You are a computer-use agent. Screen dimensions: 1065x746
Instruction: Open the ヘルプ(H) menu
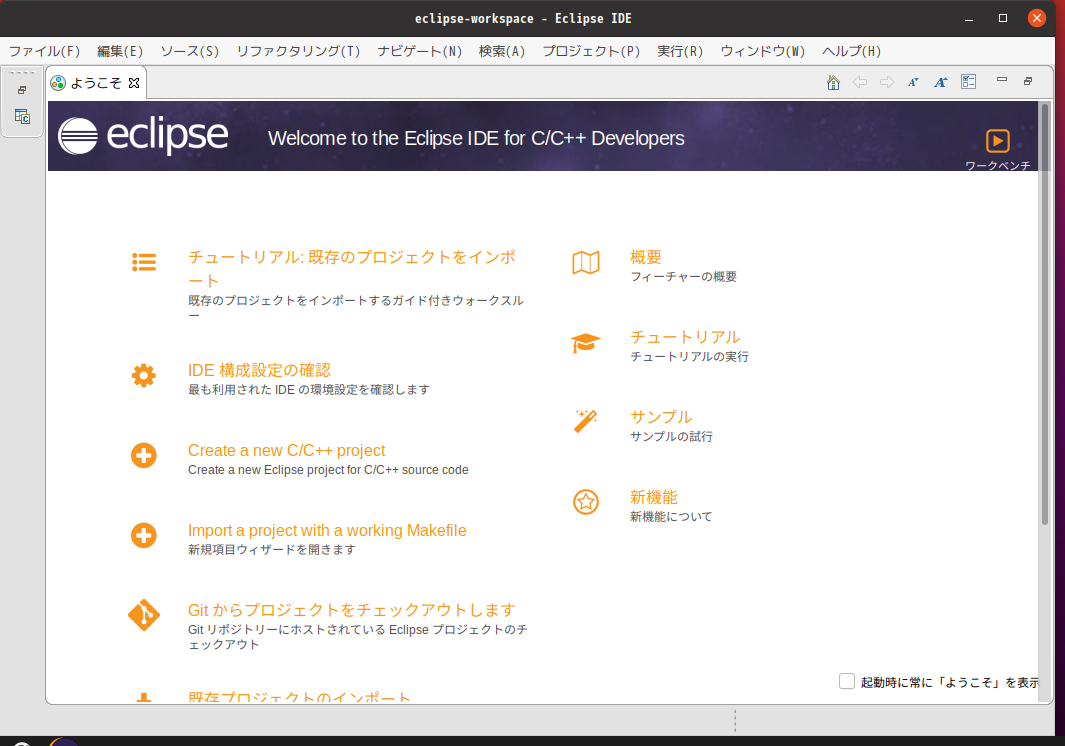851,52
